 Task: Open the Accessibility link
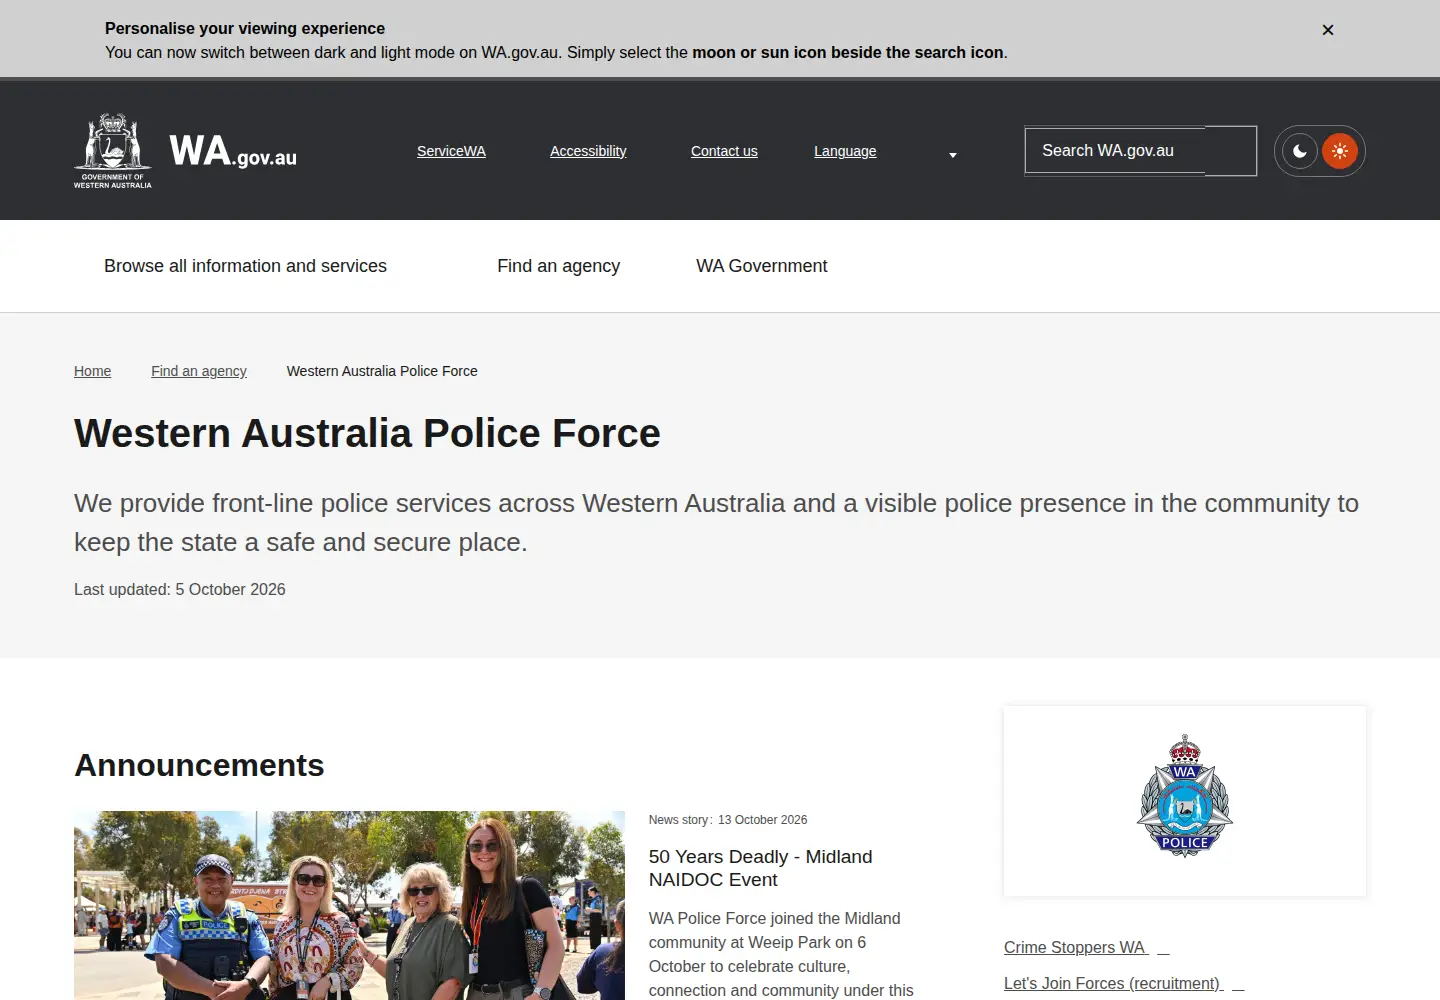tap(588, 151)
